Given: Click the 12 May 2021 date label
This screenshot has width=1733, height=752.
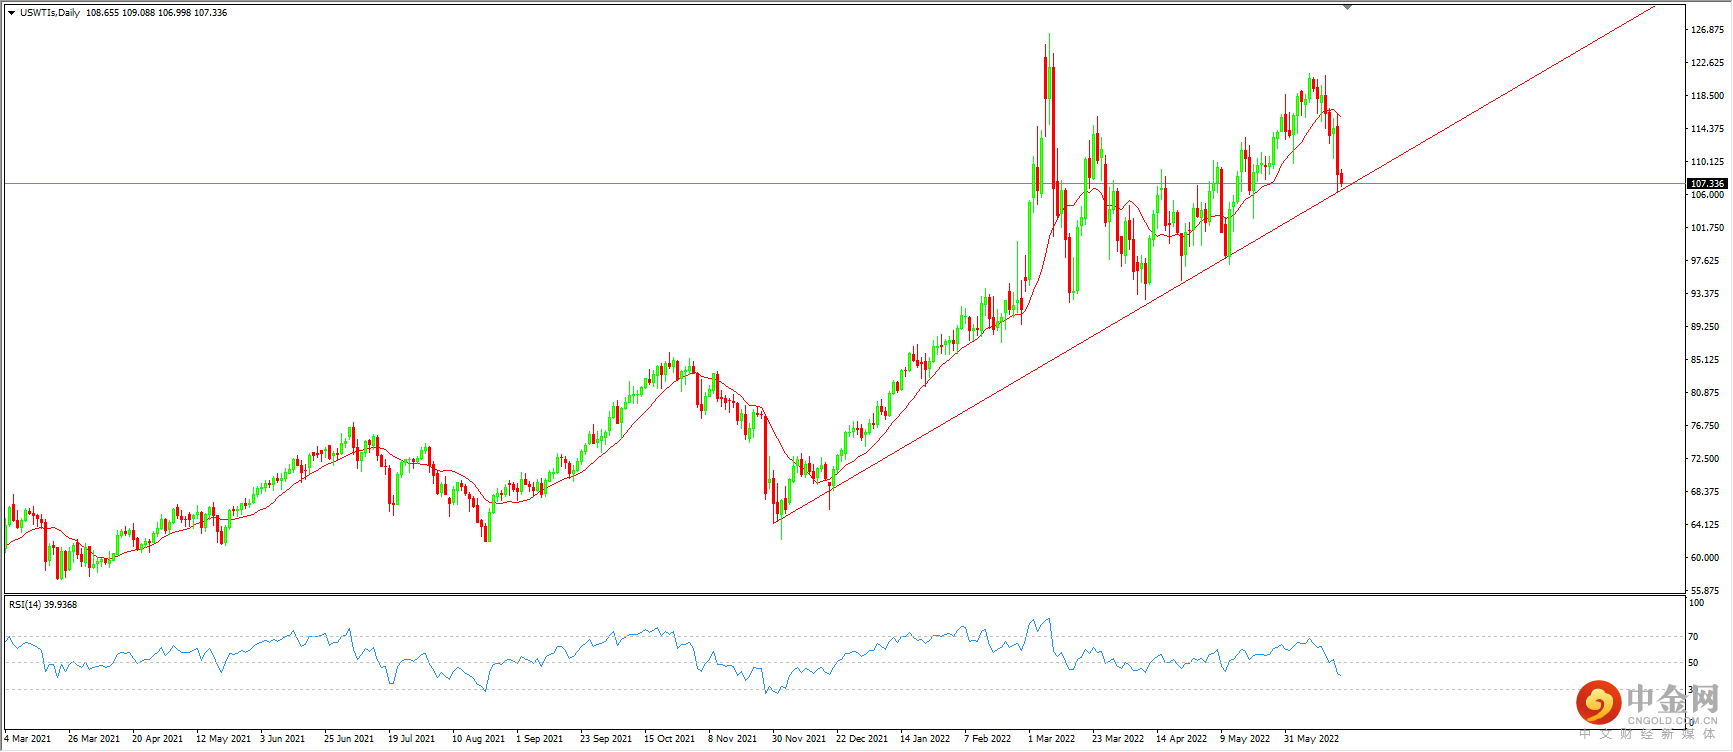Looking at the screenshot, I should coord(224,739).
